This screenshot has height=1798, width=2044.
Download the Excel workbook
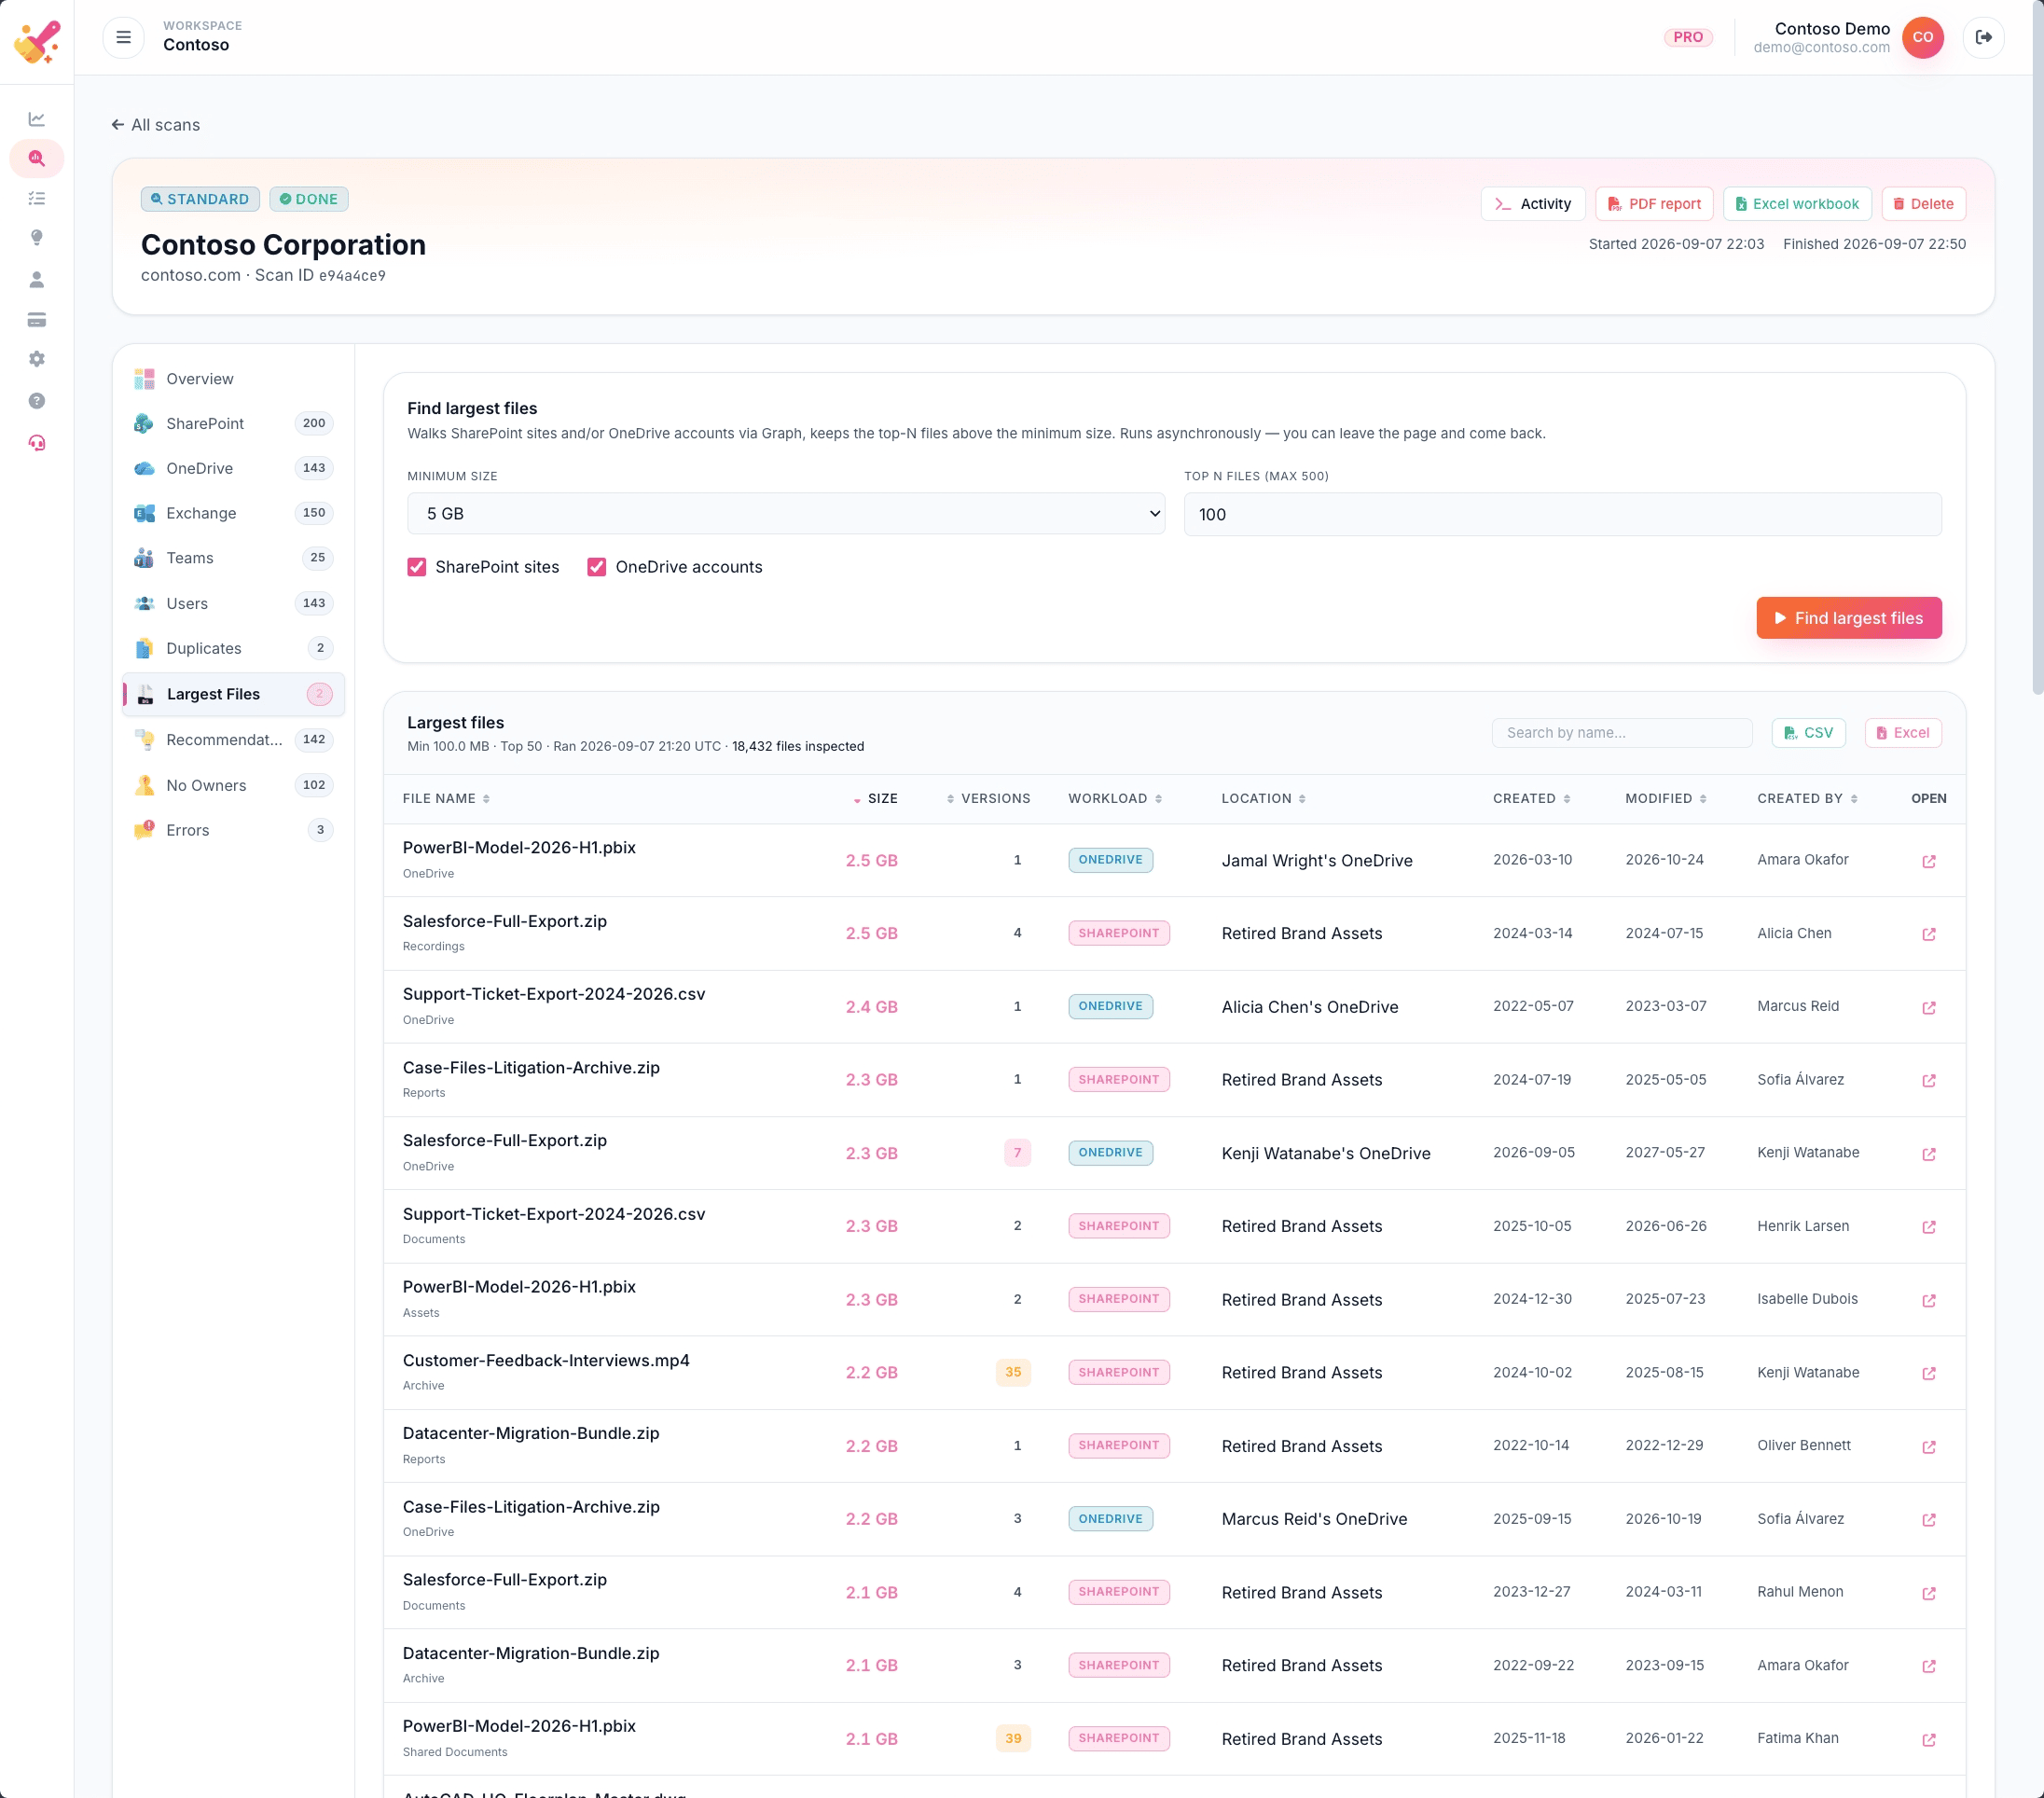[x=1796, y=204]
